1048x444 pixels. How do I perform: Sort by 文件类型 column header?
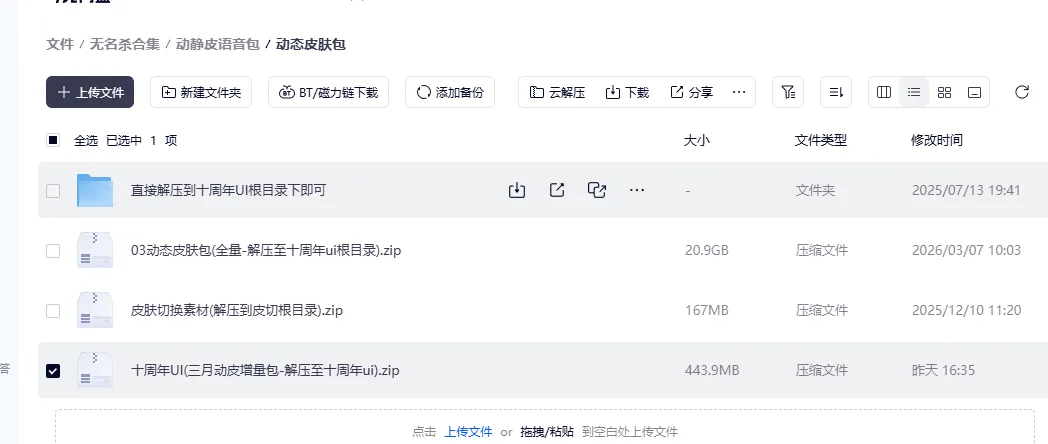click(x=821, y=140)
